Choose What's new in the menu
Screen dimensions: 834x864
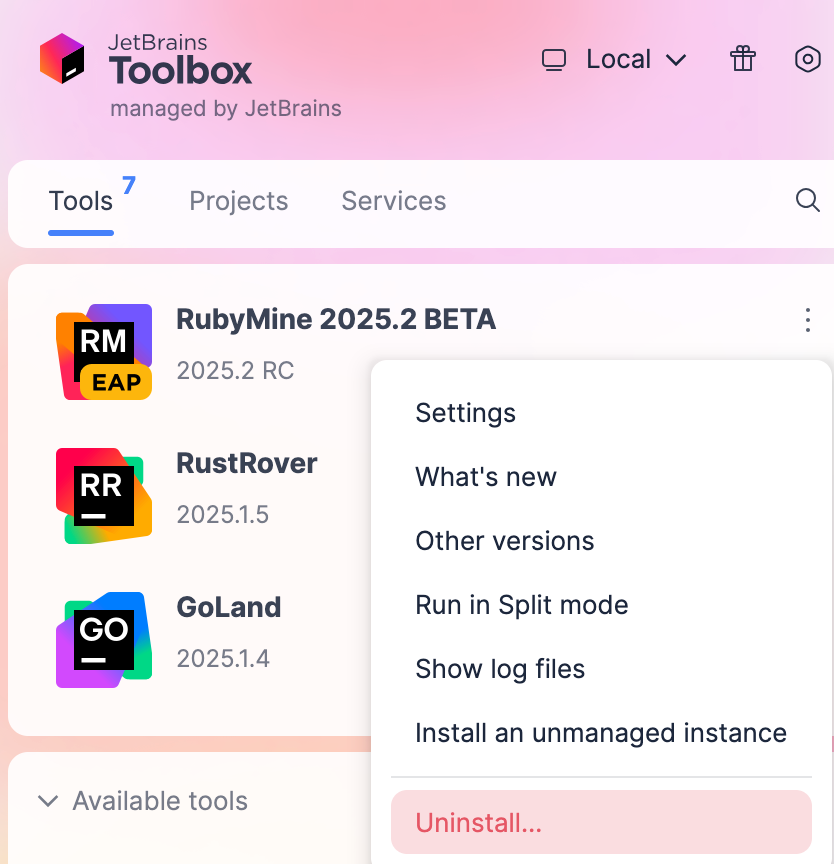pos(486,477)
